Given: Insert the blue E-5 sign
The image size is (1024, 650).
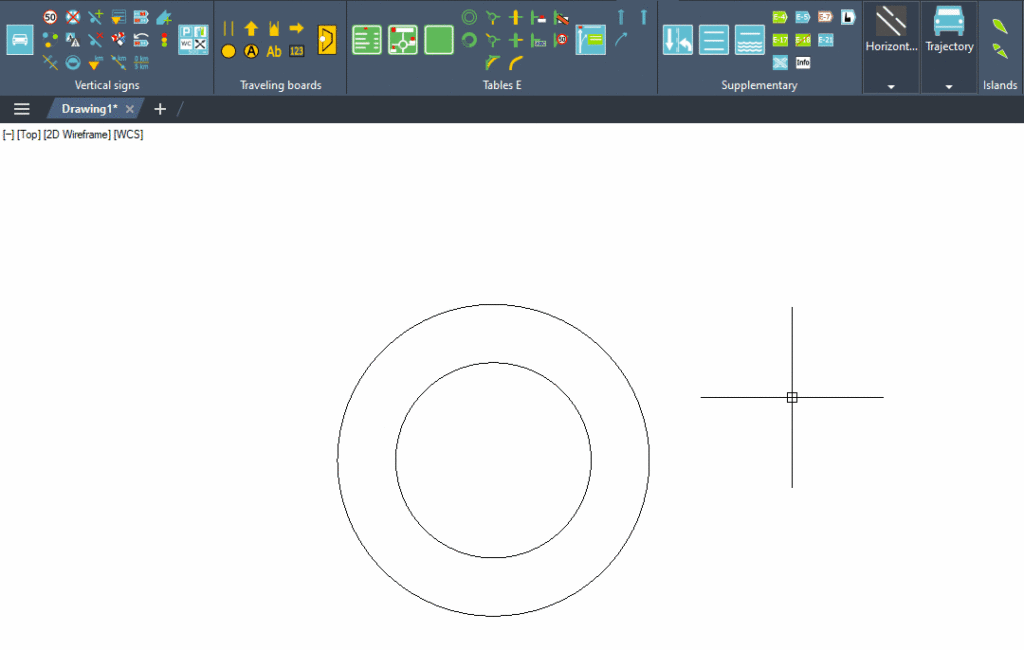Looking at the screenshot, I should tap(803, 17).
